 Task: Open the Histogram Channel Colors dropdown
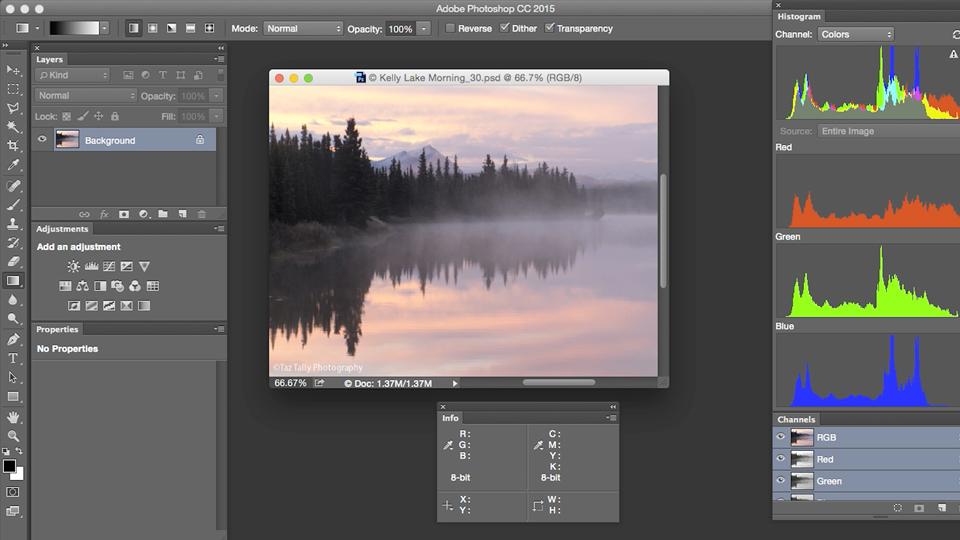click(x=855, y=34)
